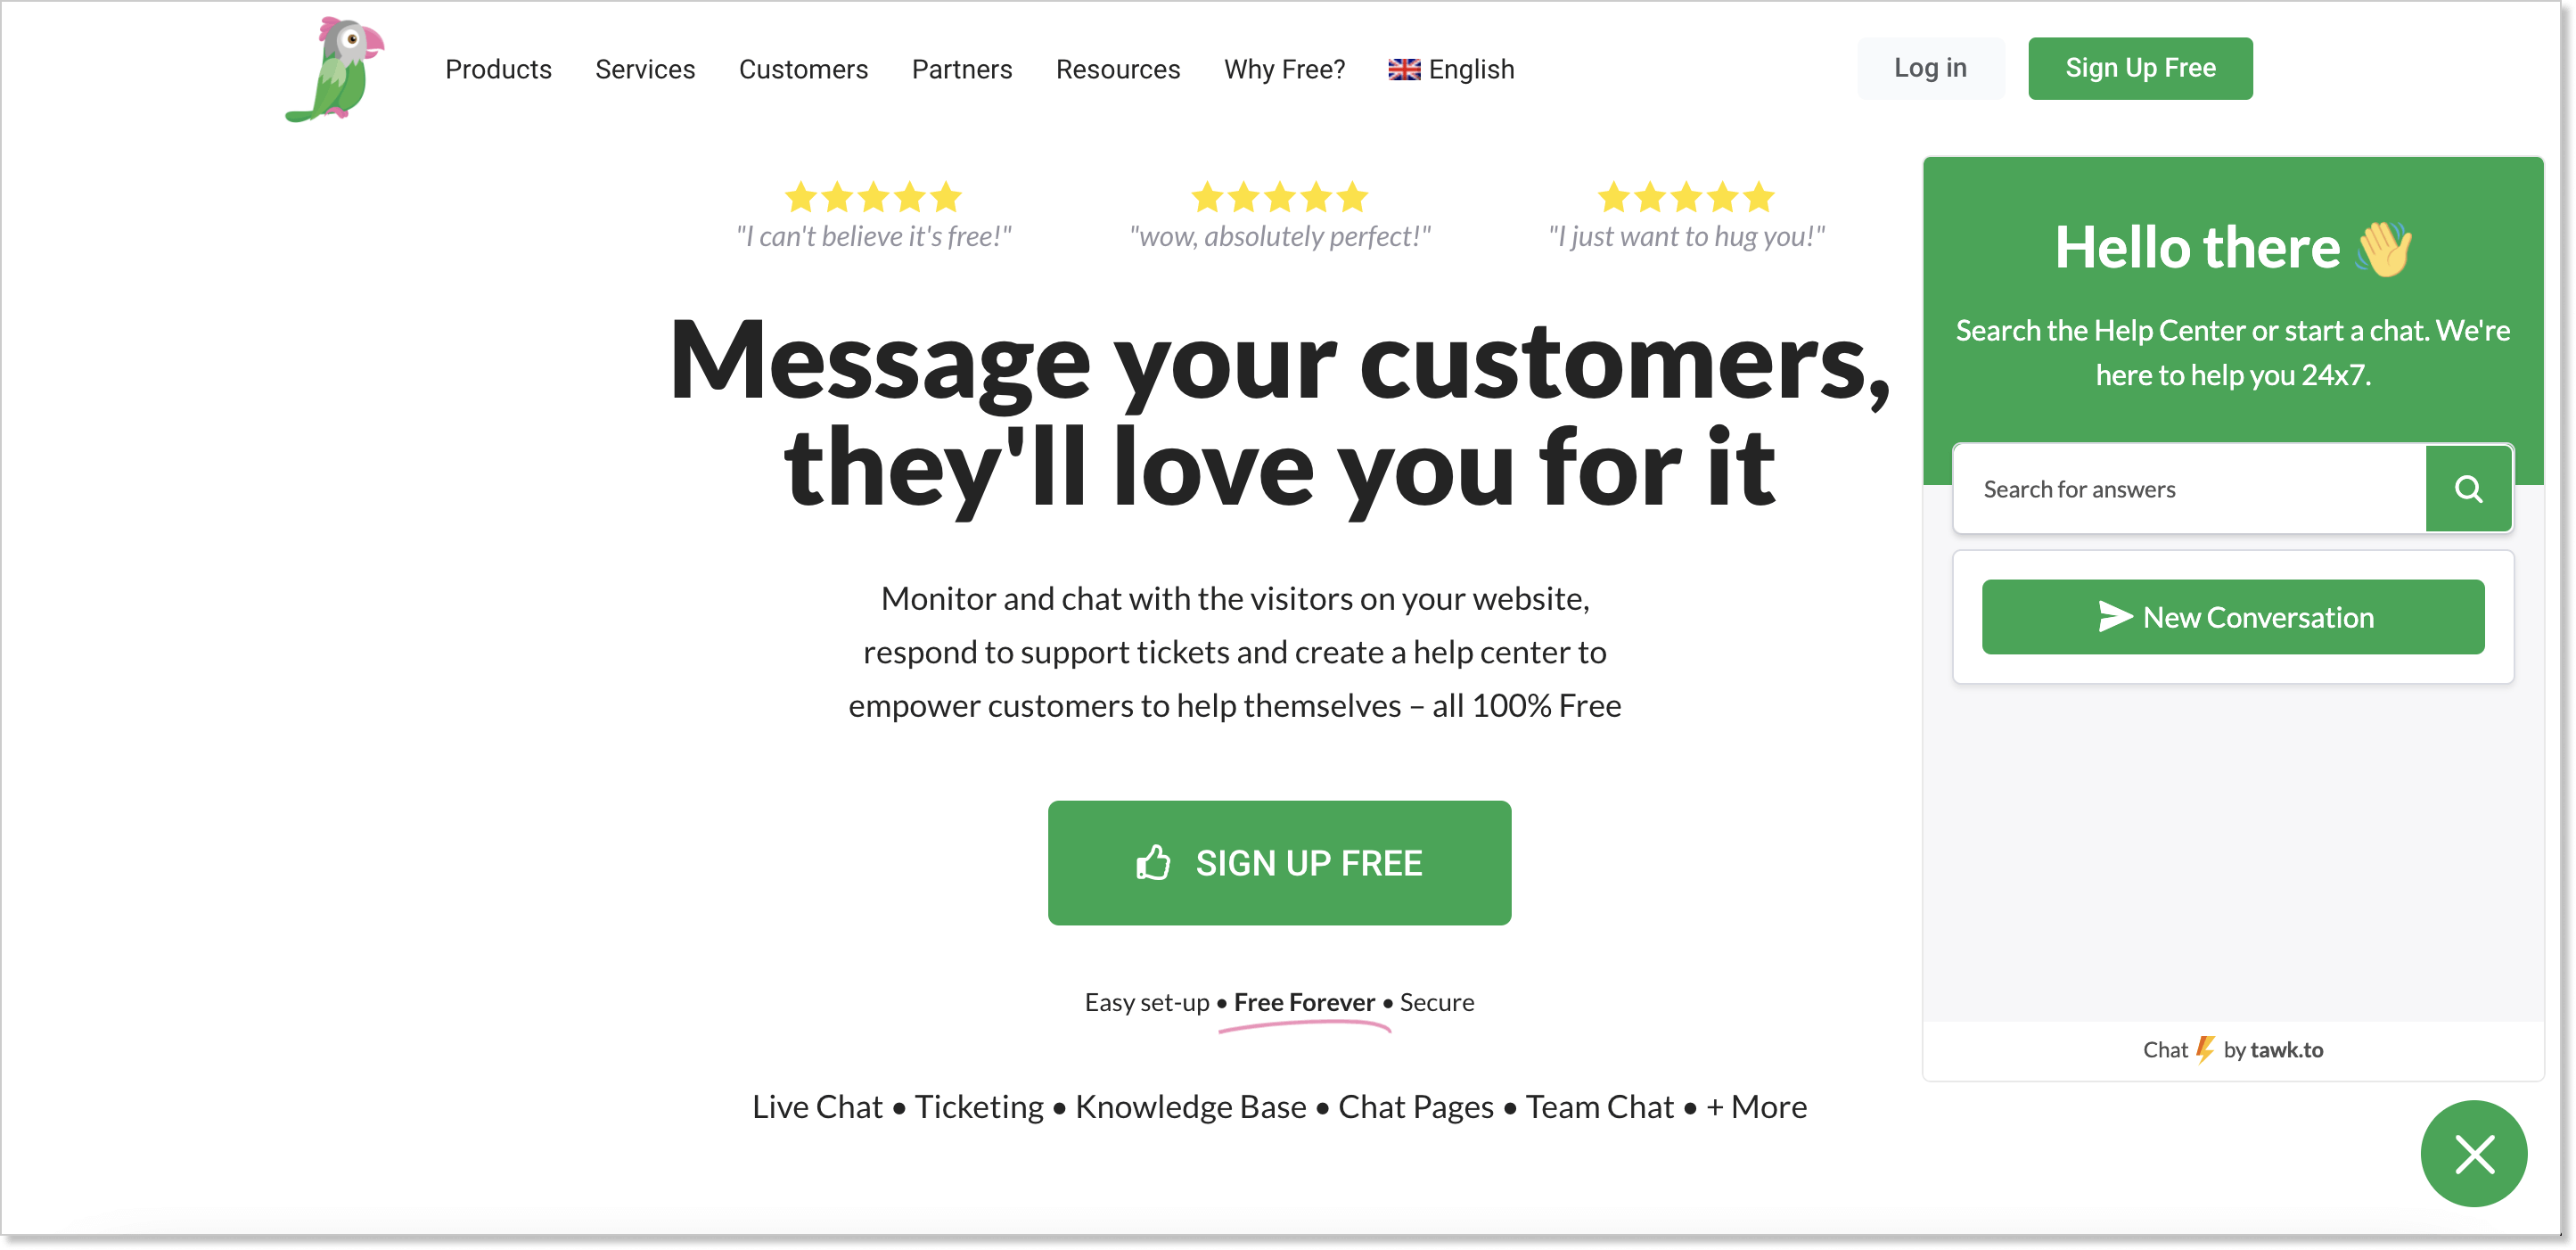
Task: Click the send arrow icon on New Conversation
Action: (2112, 616)
